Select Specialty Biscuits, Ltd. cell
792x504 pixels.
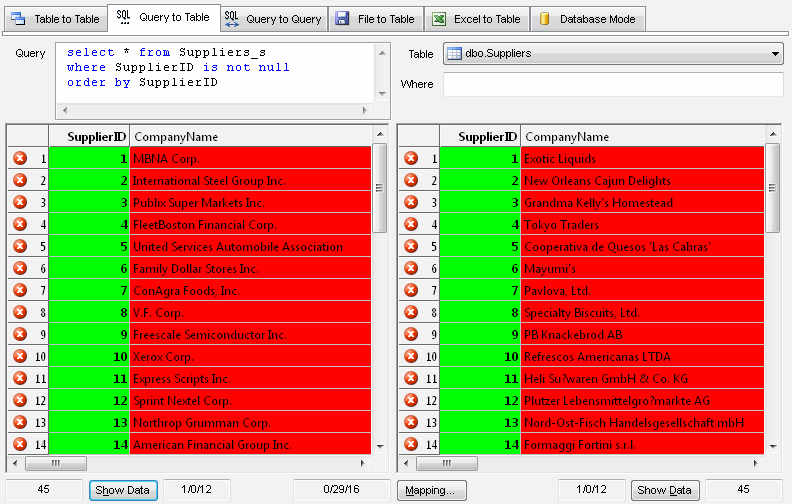[642, 313]
